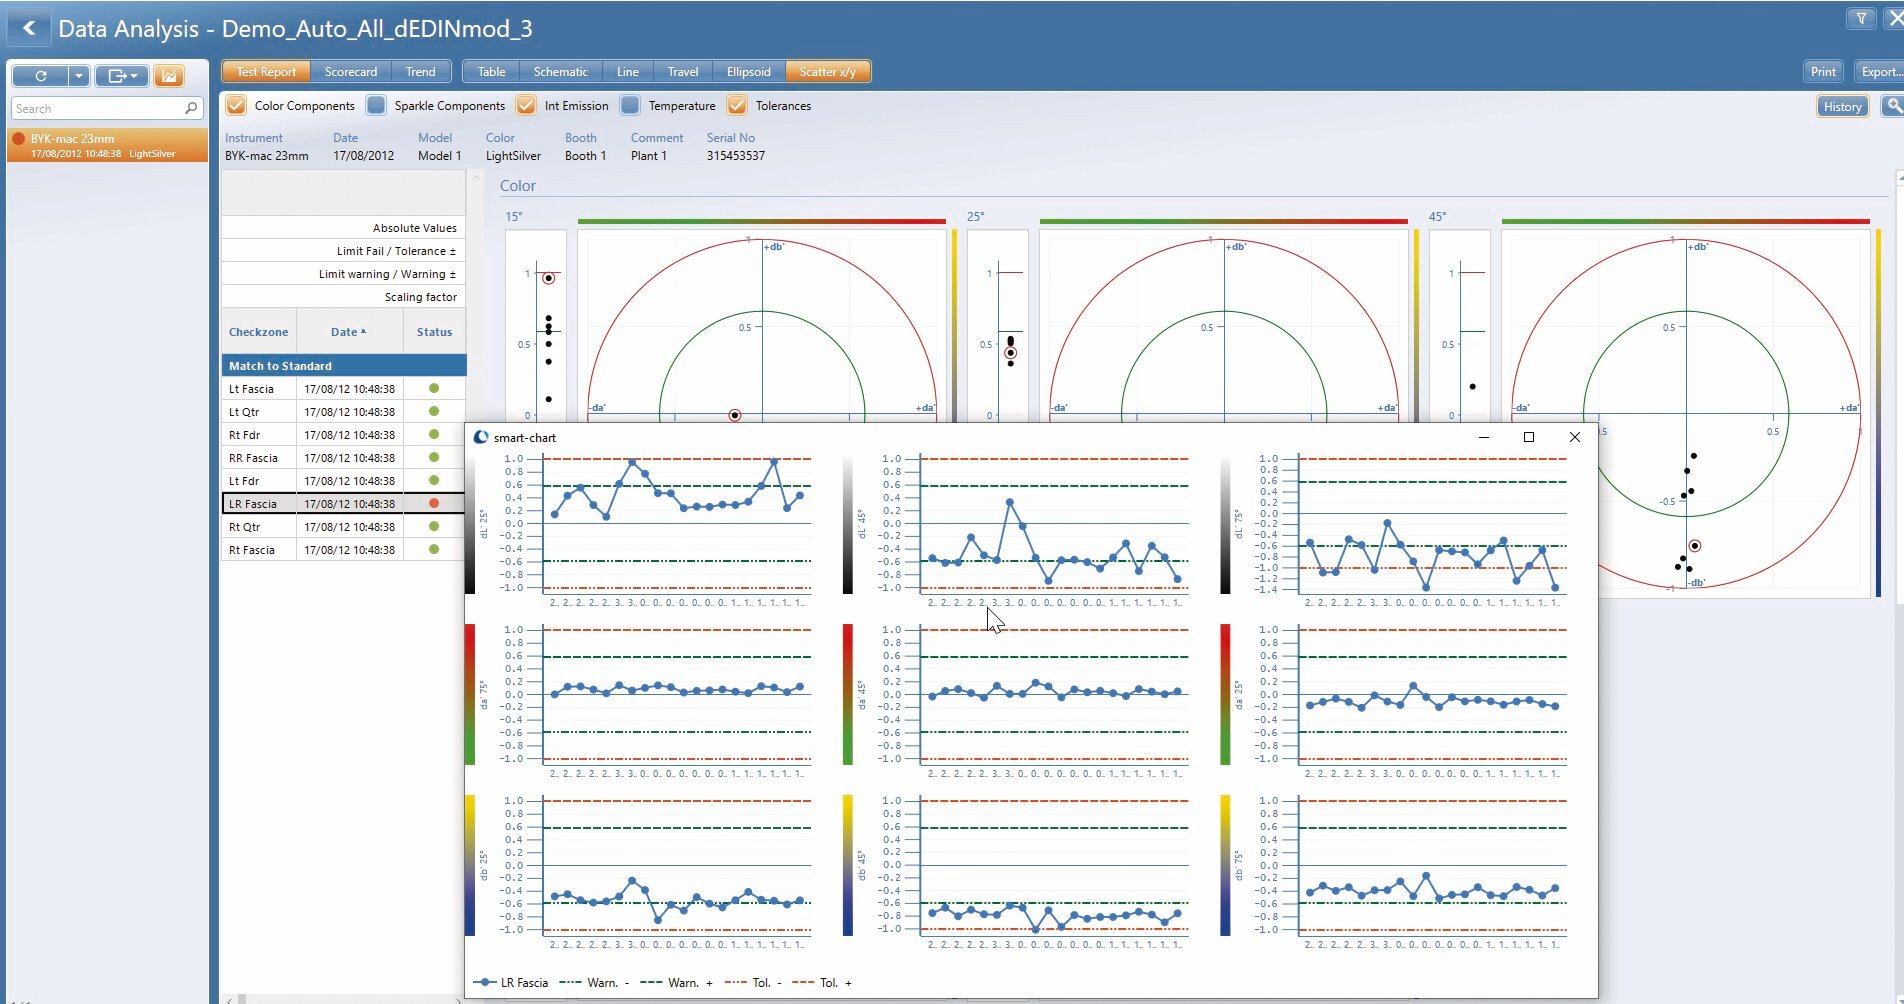Open the Travel view tab

[683, 72]
